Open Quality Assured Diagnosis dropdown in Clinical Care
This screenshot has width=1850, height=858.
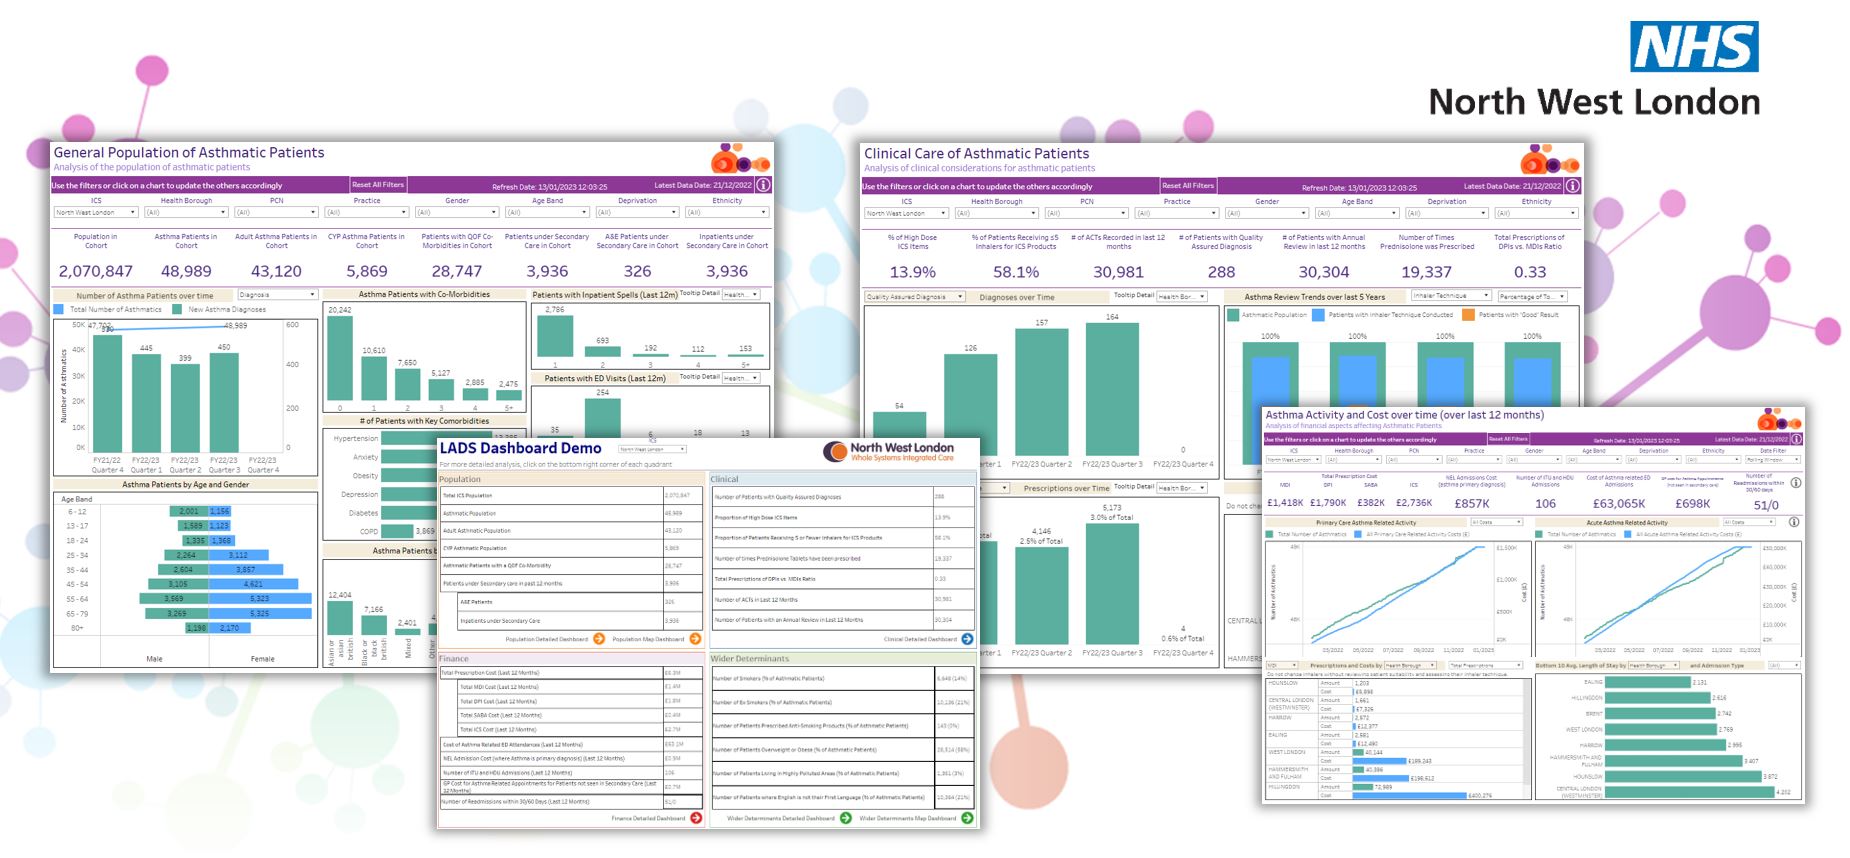pyautogui.click(x=915, y=297)
